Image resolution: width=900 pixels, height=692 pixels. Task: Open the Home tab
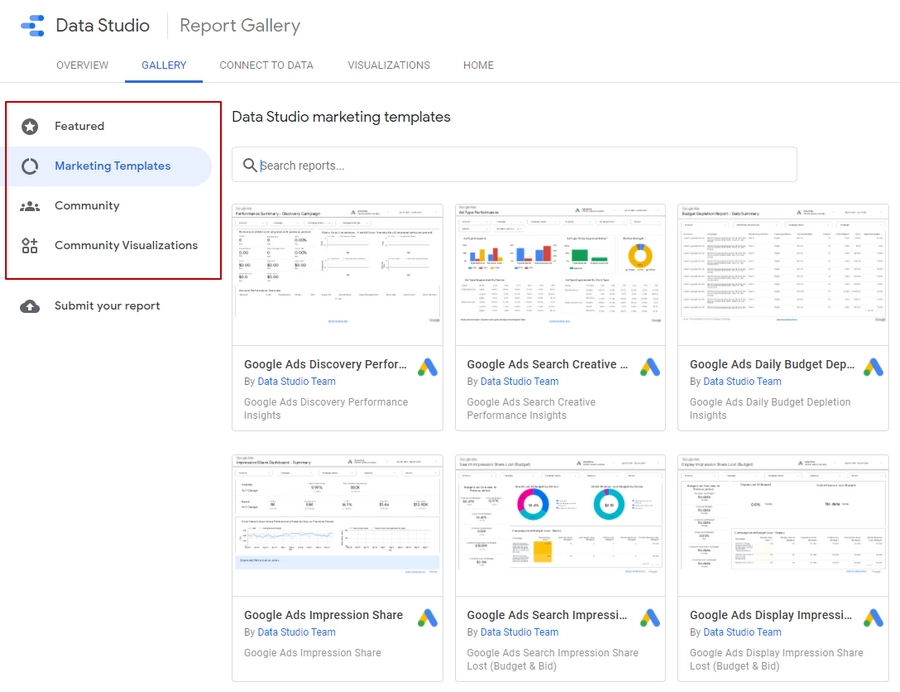pos(478,65)
